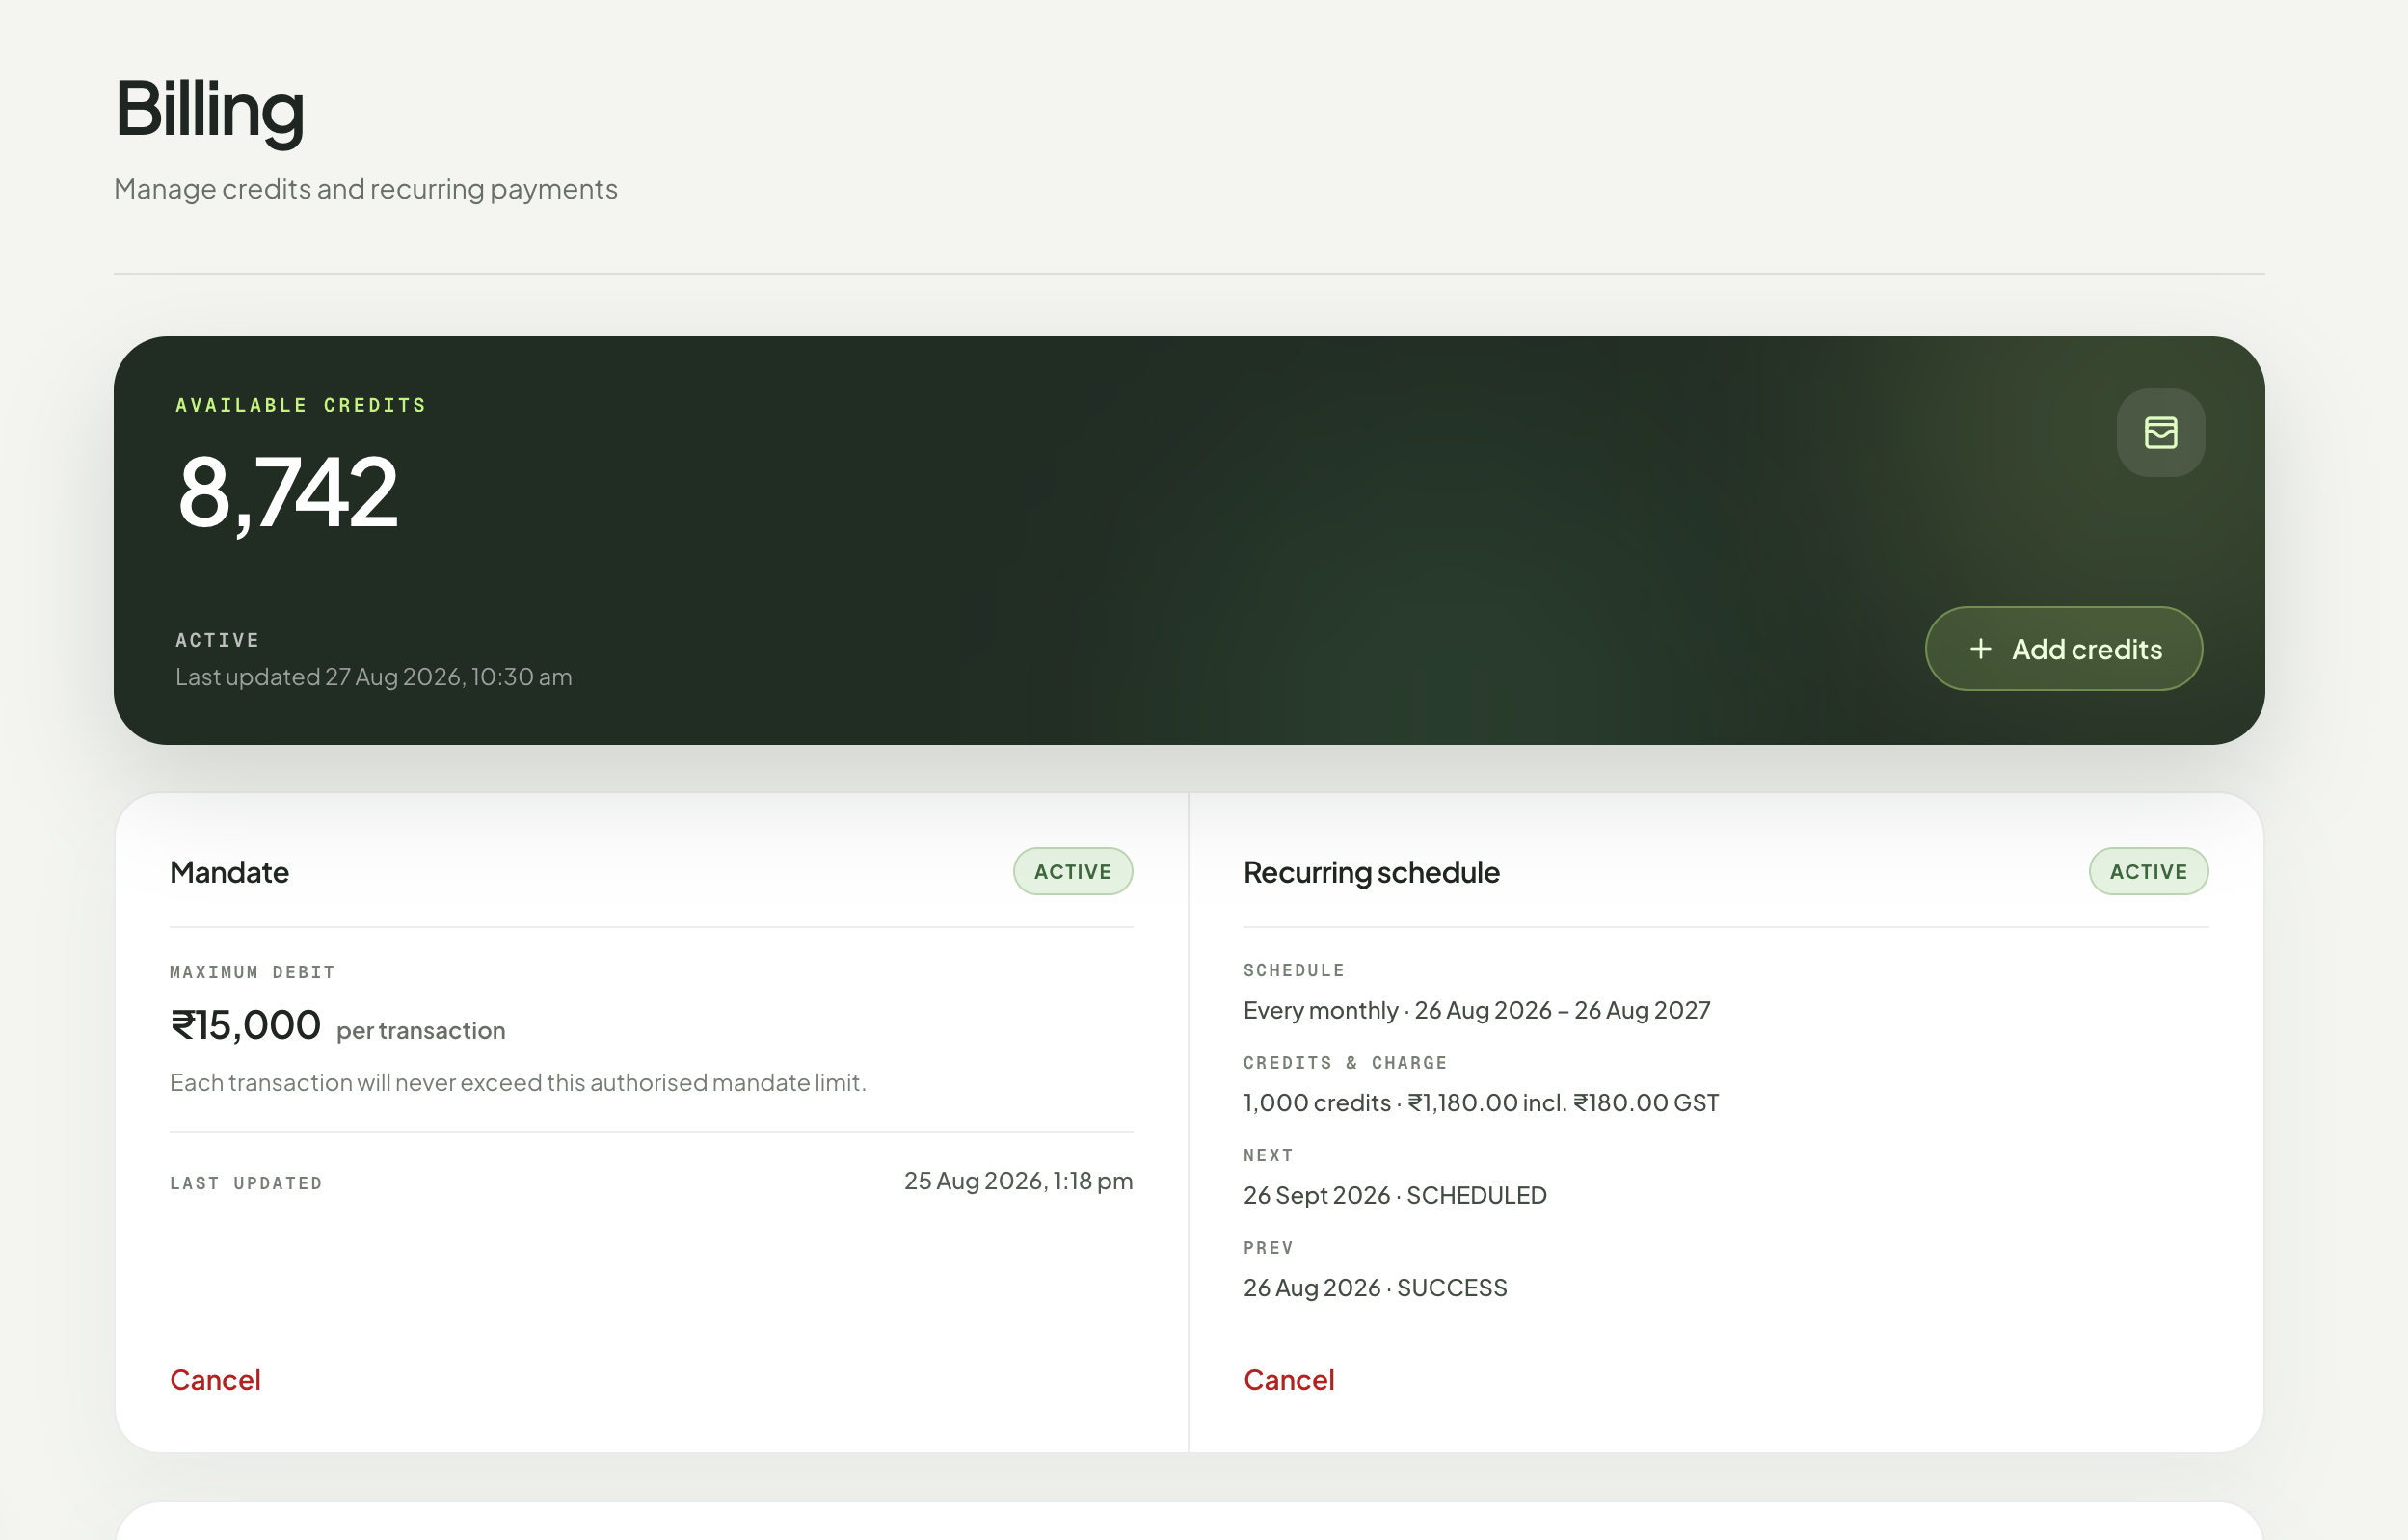Cancel the Recurring schedule
Viewport: 2408px width, 1540px height.
point(1289,1380)
